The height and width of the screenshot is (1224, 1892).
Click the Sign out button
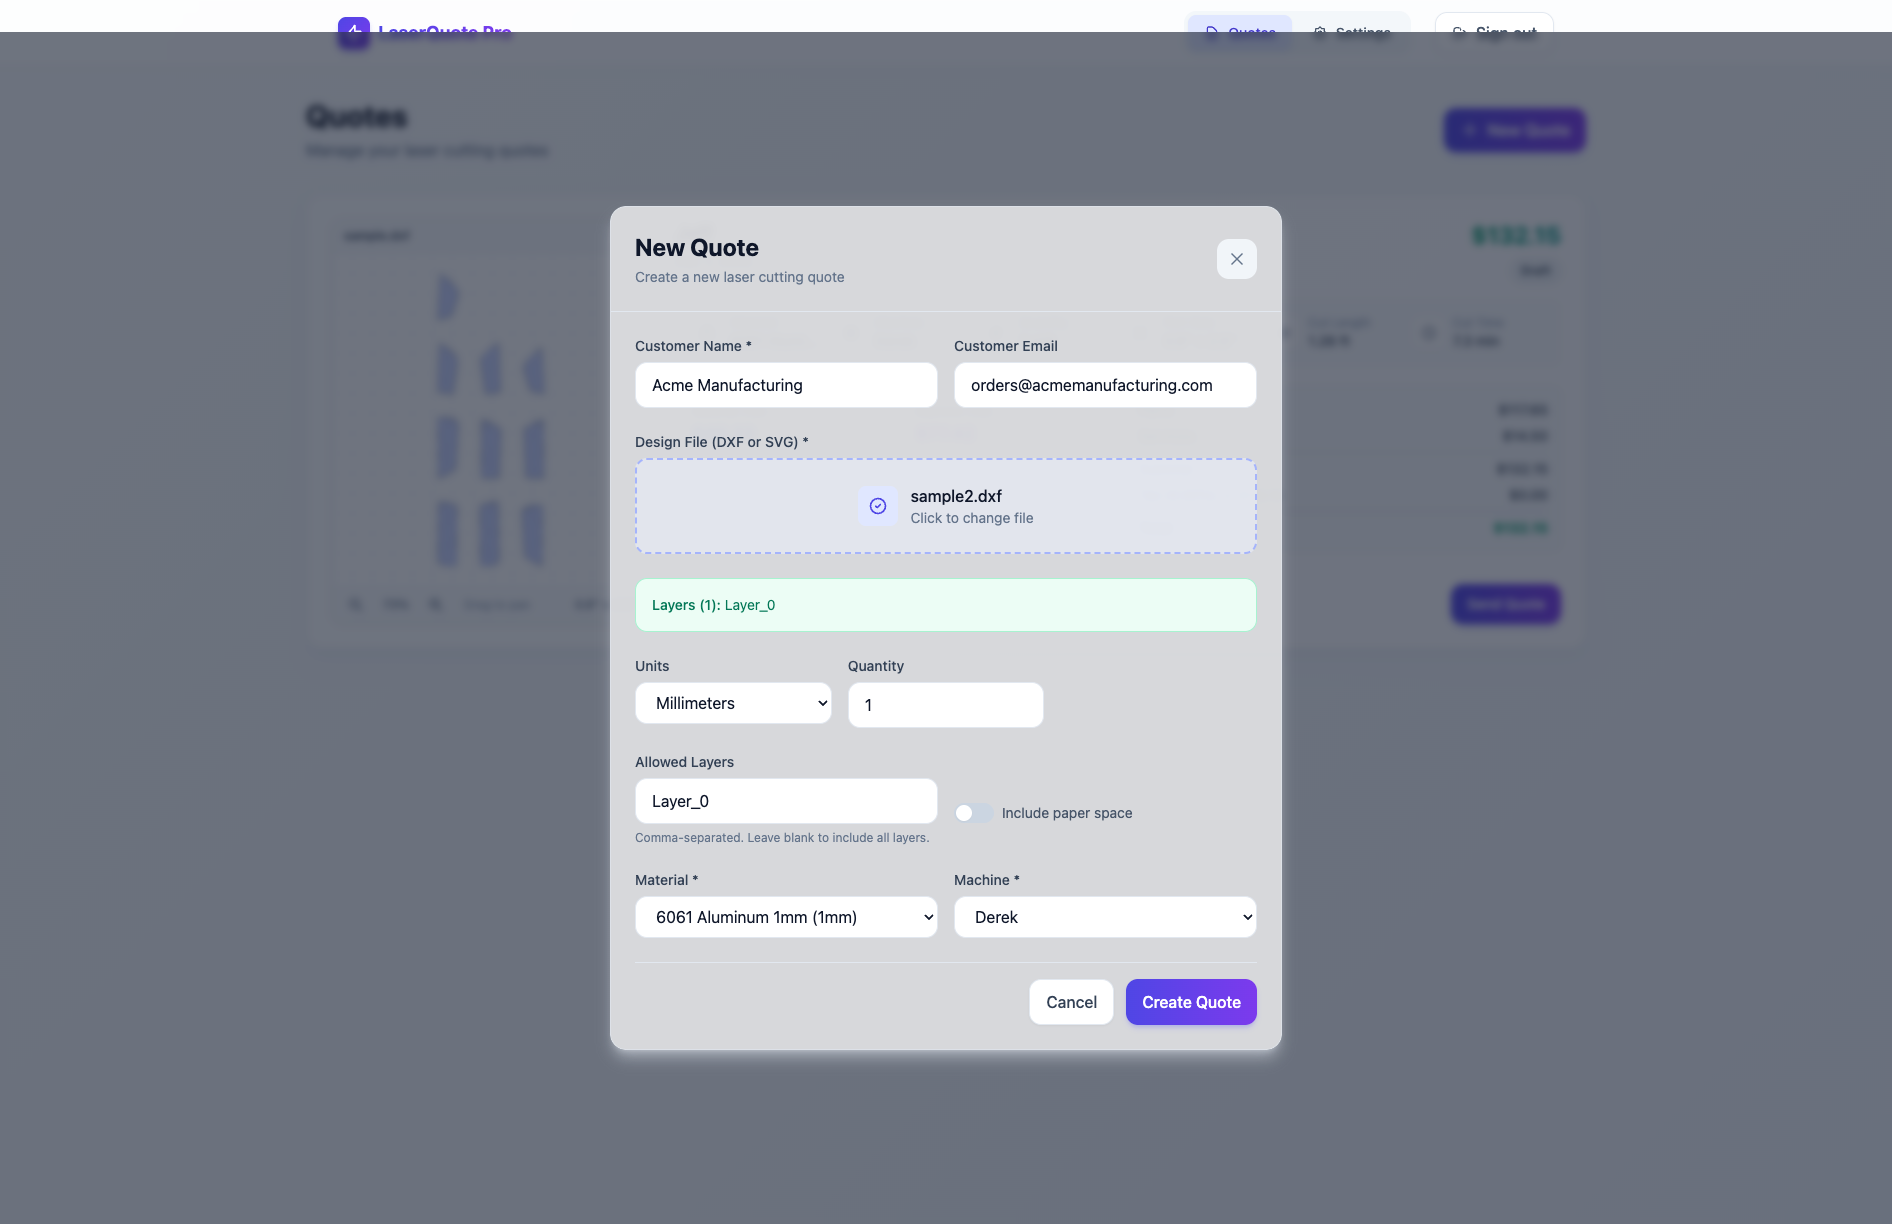(1493, 33)
